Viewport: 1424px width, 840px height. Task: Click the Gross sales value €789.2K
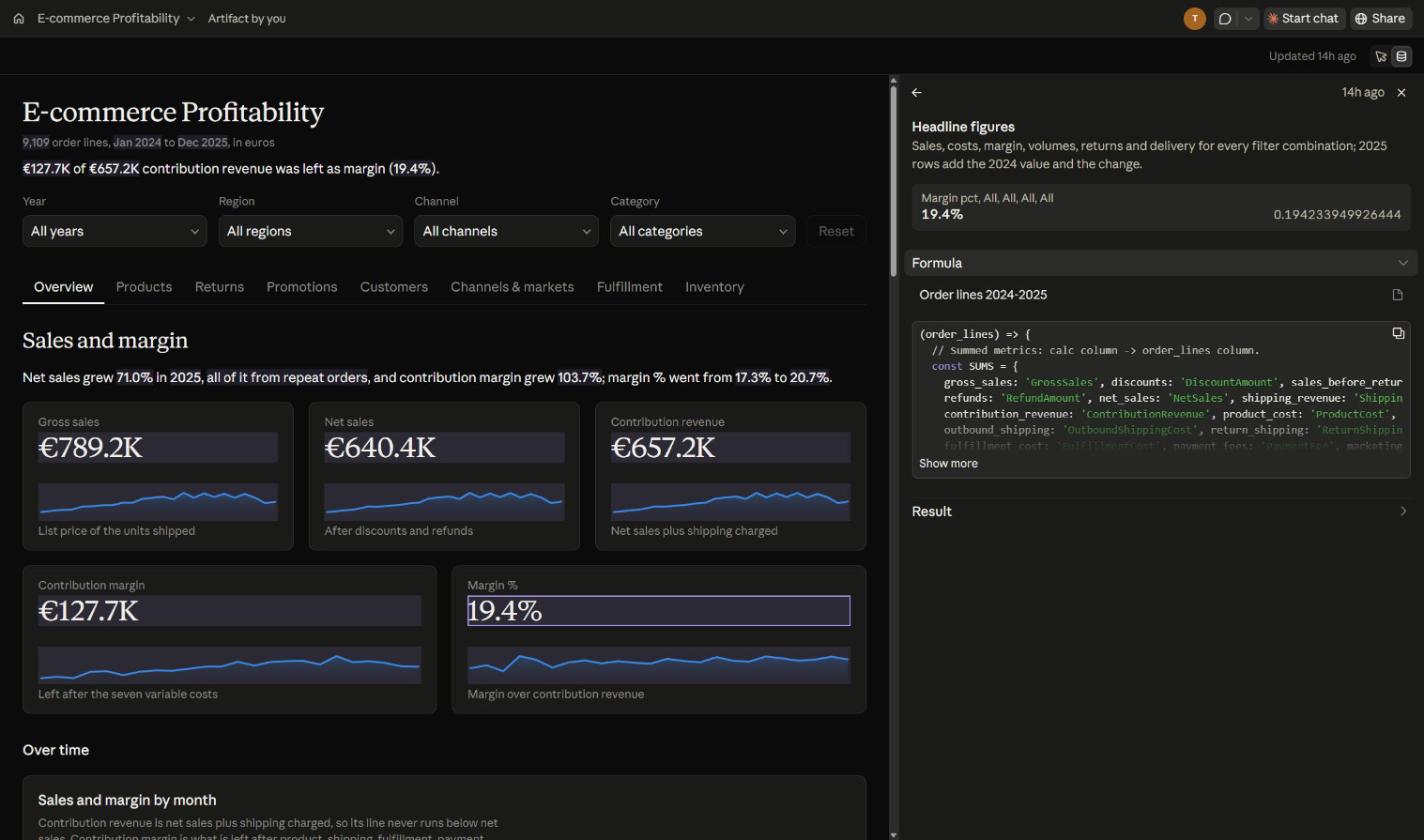[x=158, y=448]
